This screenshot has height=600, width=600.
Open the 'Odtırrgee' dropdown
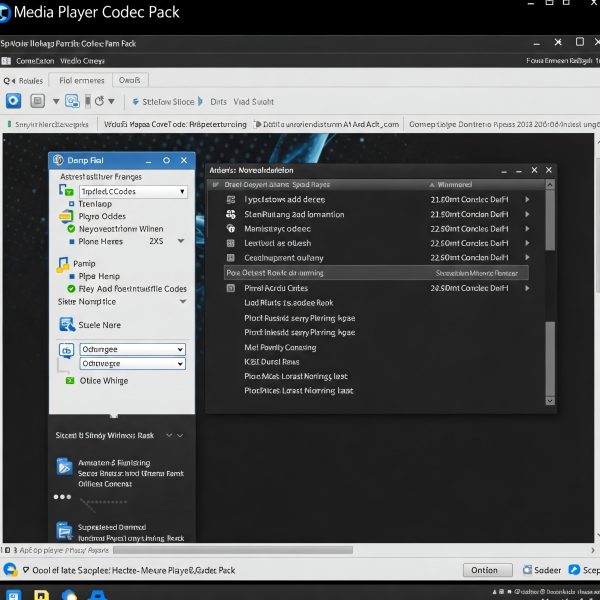click(133, 349)
